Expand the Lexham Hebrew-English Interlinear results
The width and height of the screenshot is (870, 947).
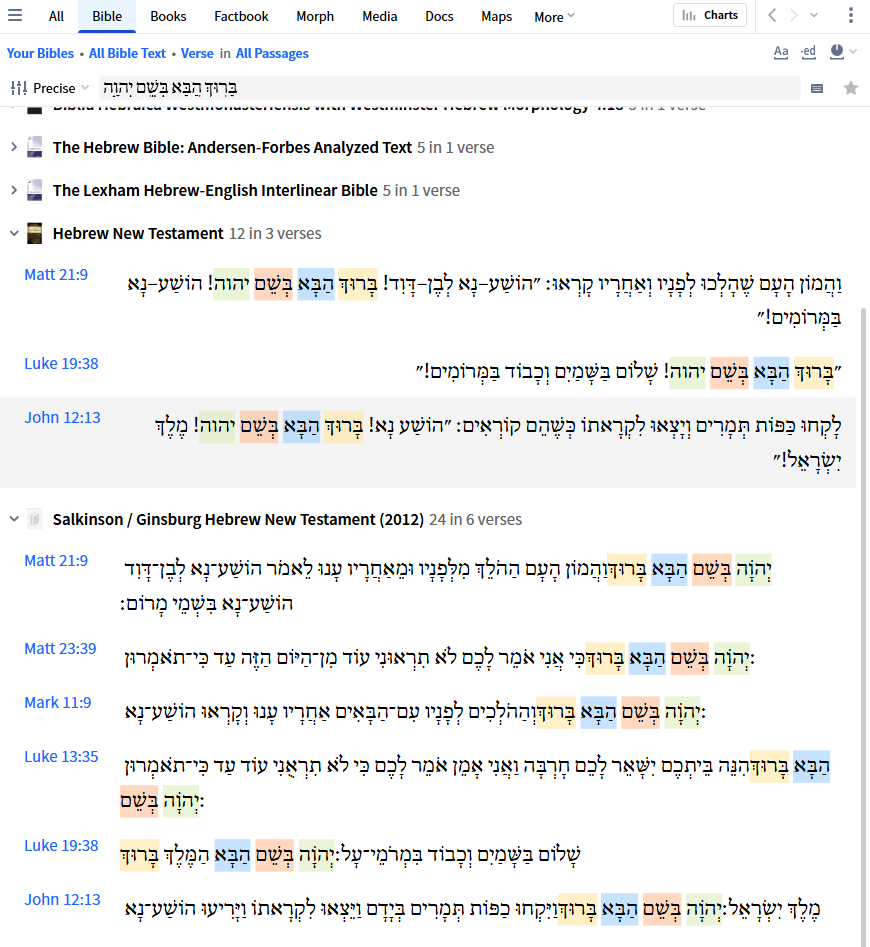pyautogui.click(x=14, y=190)
